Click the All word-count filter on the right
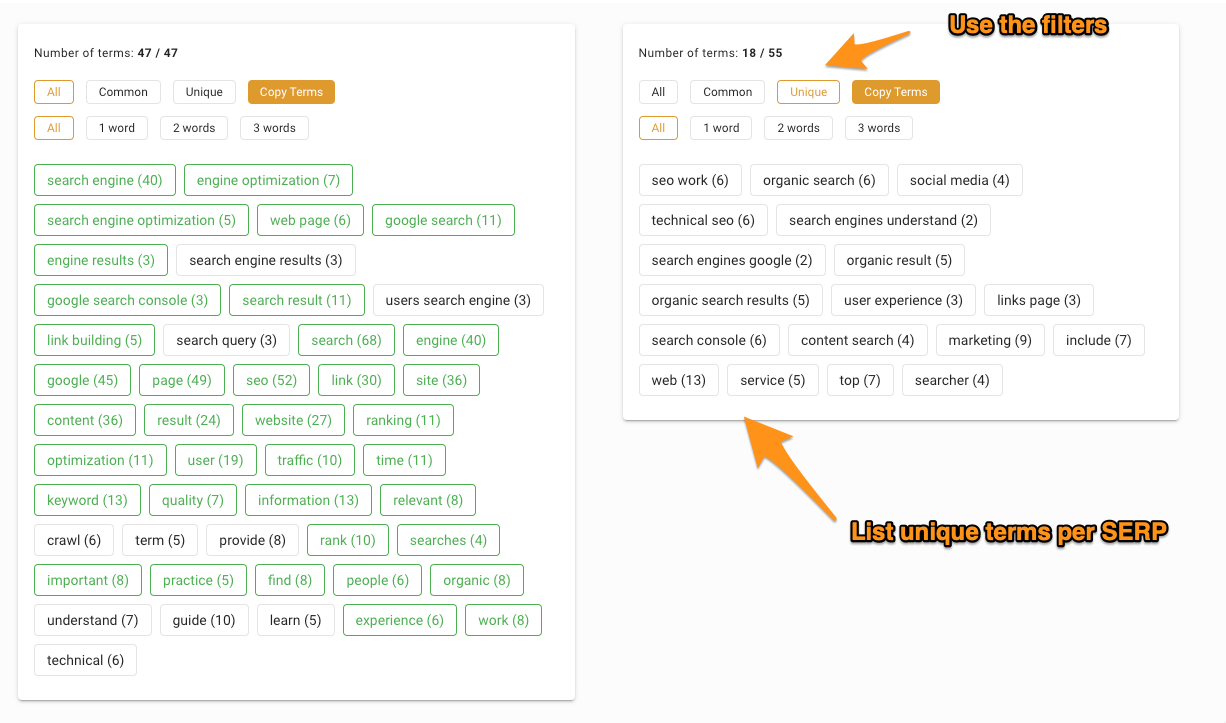The width and height of the screenshot is (1226, 723). [x=658, y=127]
